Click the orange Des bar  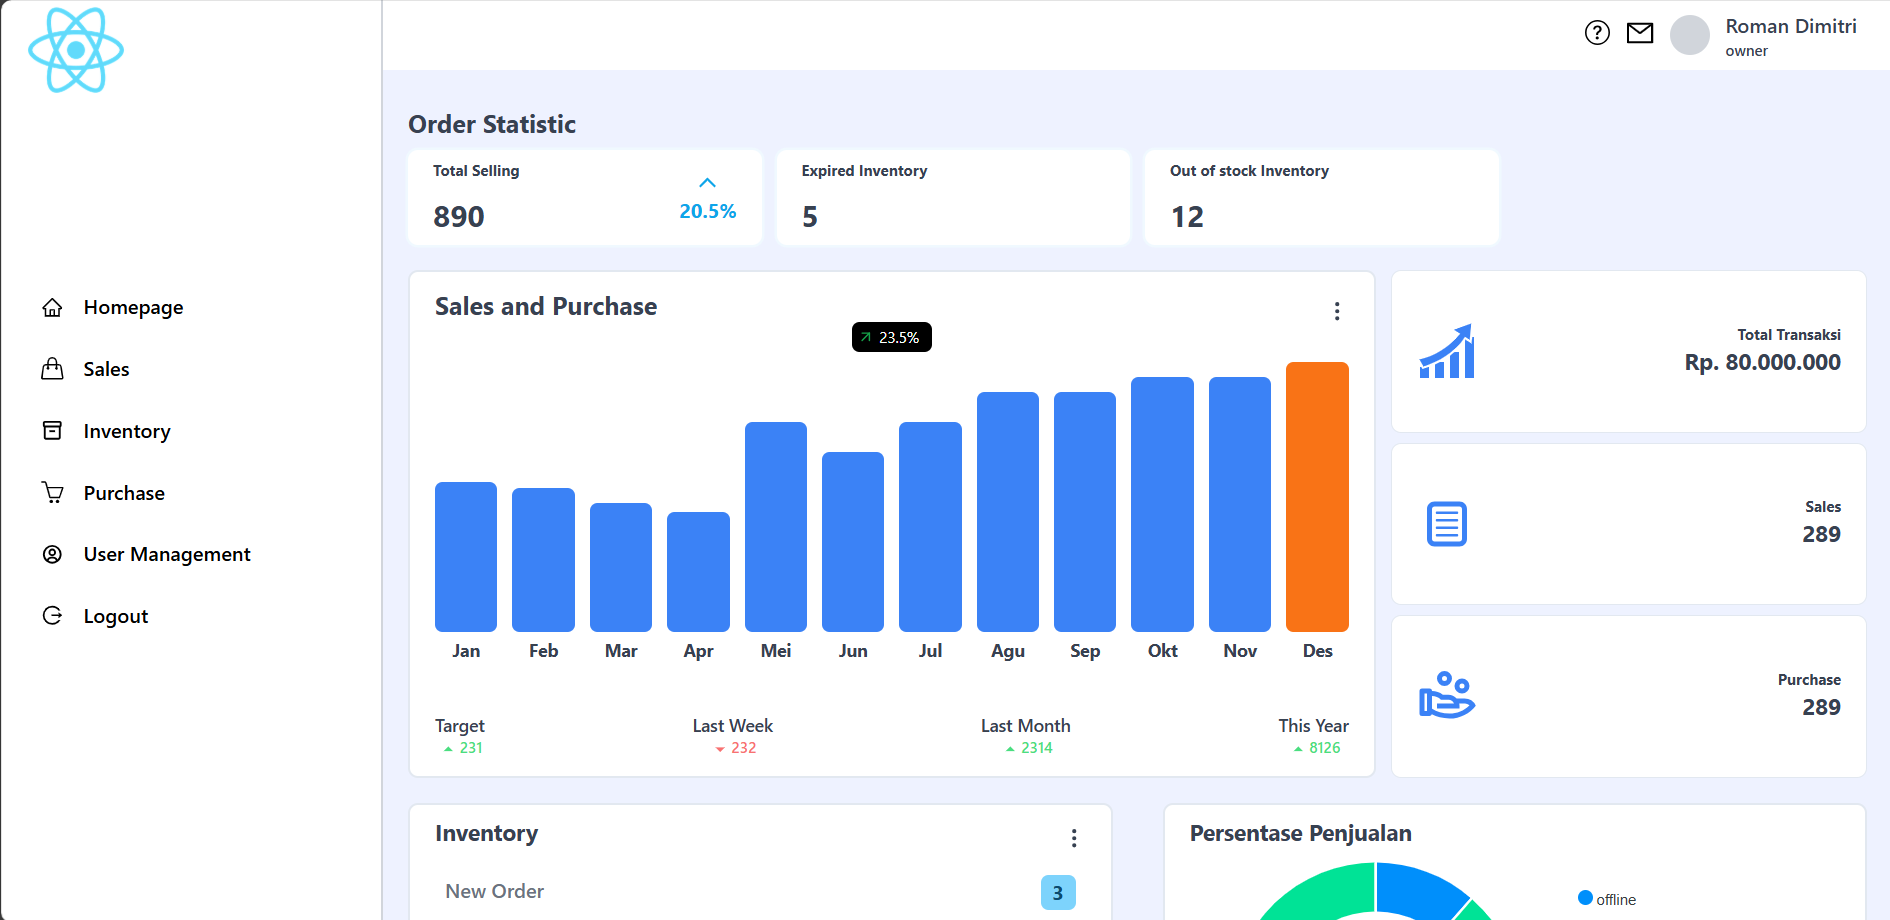point(1317,497)
